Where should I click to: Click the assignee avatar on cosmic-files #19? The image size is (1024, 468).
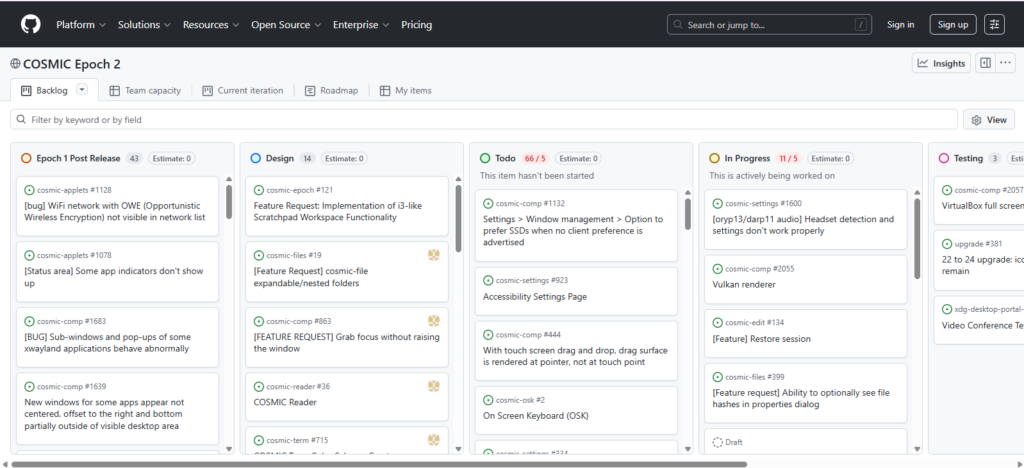pos(434,255)
